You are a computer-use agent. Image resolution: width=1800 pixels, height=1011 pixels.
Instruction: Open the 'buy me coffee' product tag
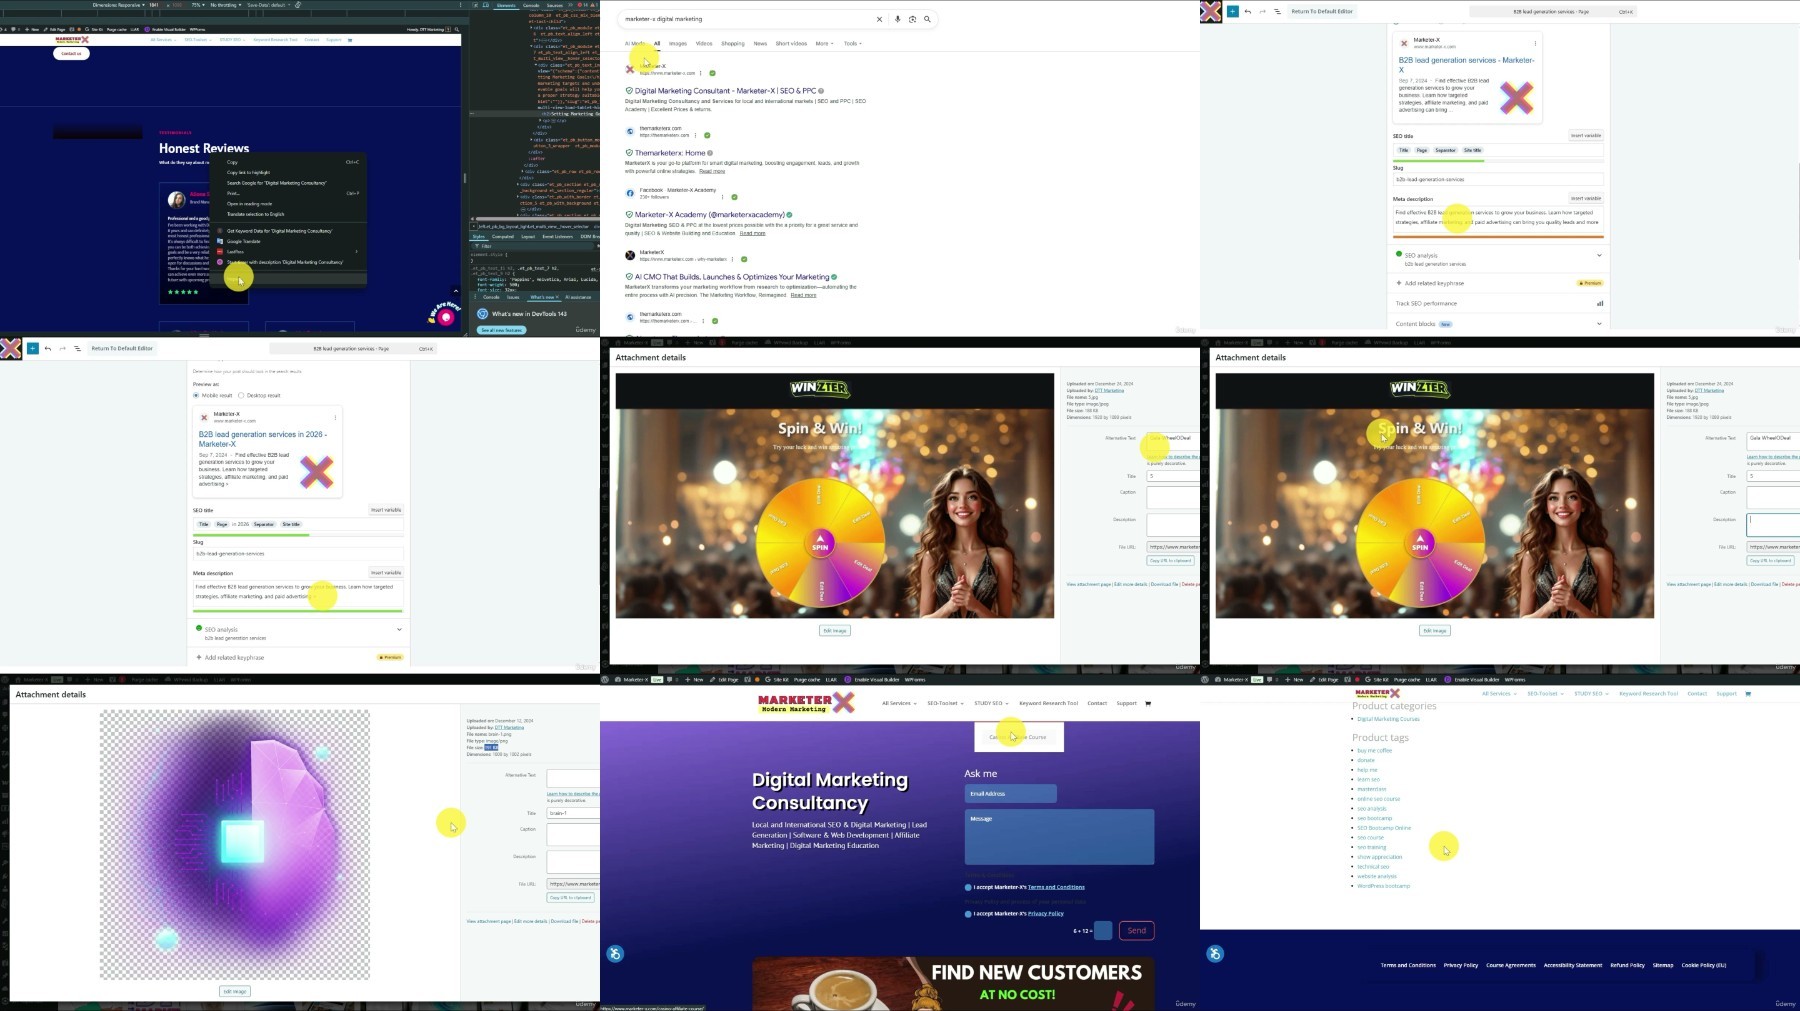click(x=1374, y=750)
